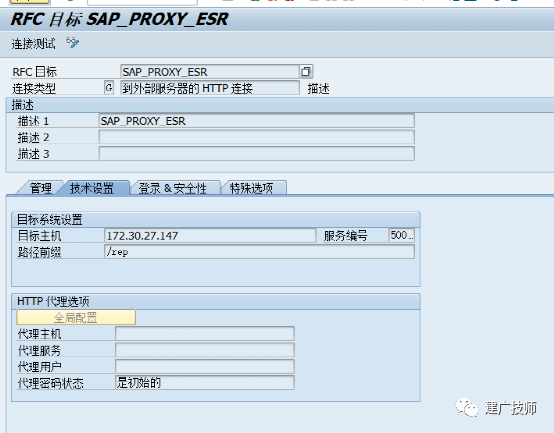
Task: Click the 代理密码状态 label
Action: click(x=51, y=383)
